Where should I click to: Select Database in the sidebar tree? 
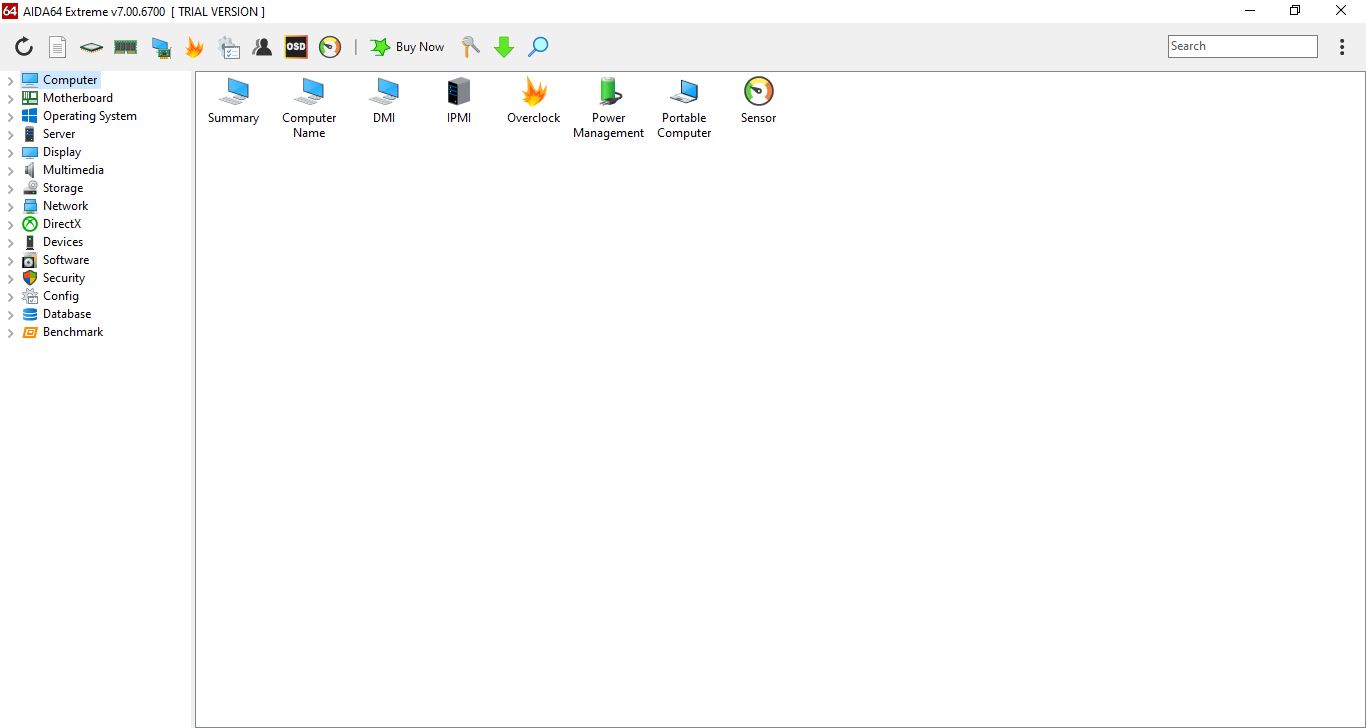click(x=57, y=314)
